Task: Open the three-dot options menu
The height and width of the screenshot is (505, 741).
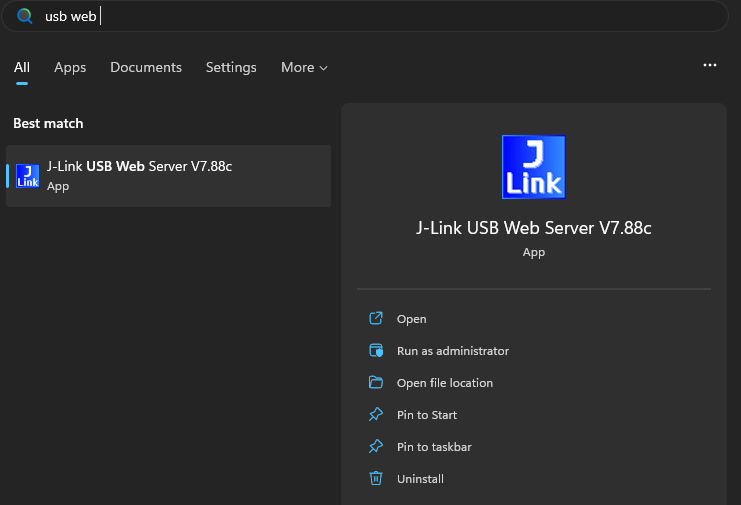Action: coord(710,65)
